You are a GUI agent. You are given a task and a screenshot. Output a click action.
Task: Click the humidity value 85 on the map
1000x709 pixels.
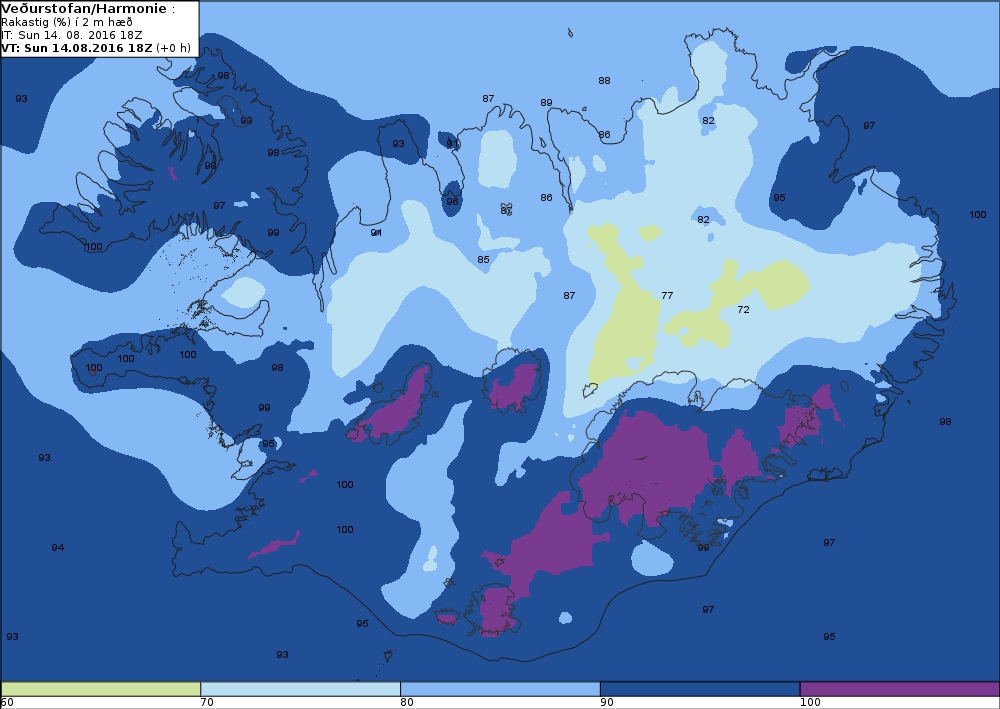pos(483,259)
